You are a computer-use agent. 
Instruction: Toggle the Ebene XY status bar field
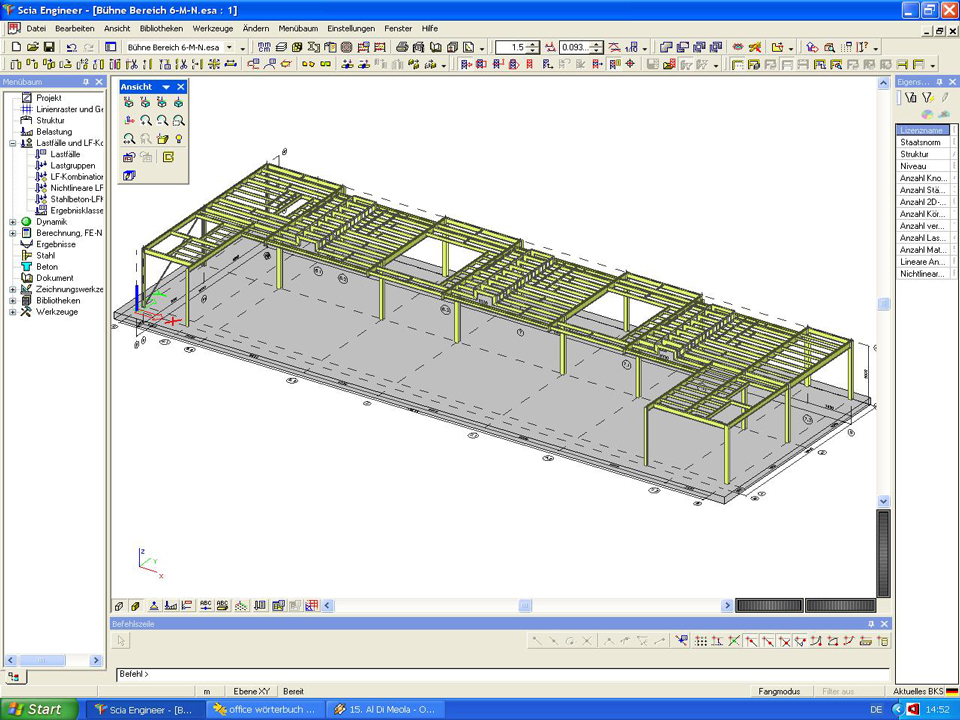point(251,691)
